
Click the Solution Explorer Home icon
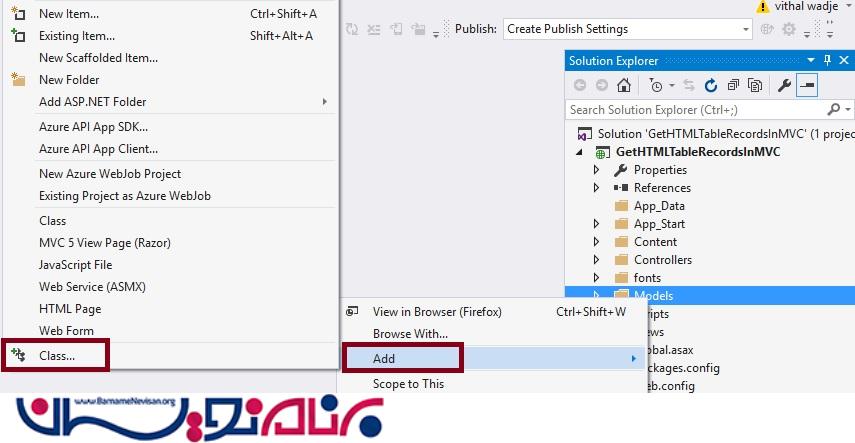click(624, 85)
